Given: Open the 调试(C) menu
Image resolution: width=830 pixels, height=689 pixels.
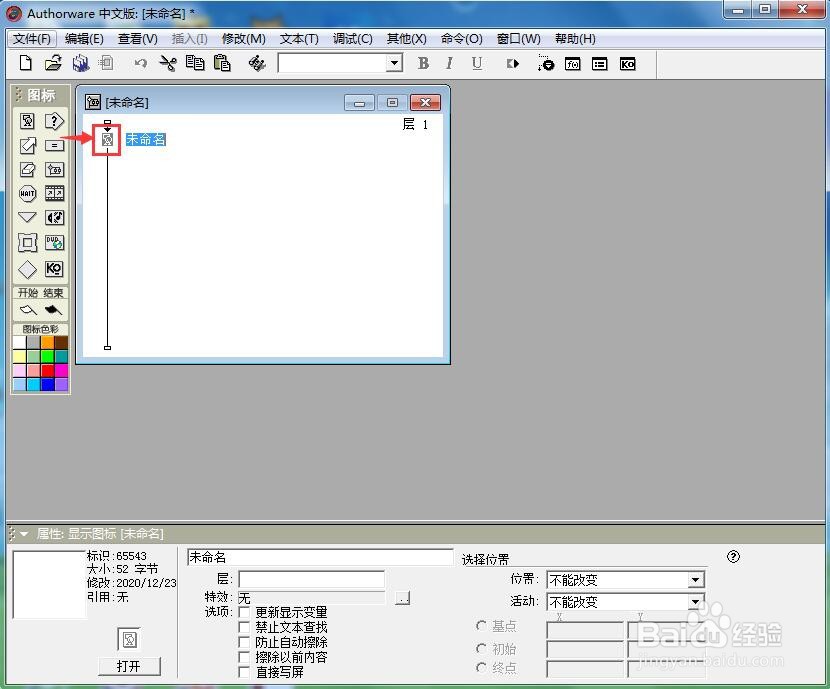Looking at the screenshot, I should click(353, 39).
